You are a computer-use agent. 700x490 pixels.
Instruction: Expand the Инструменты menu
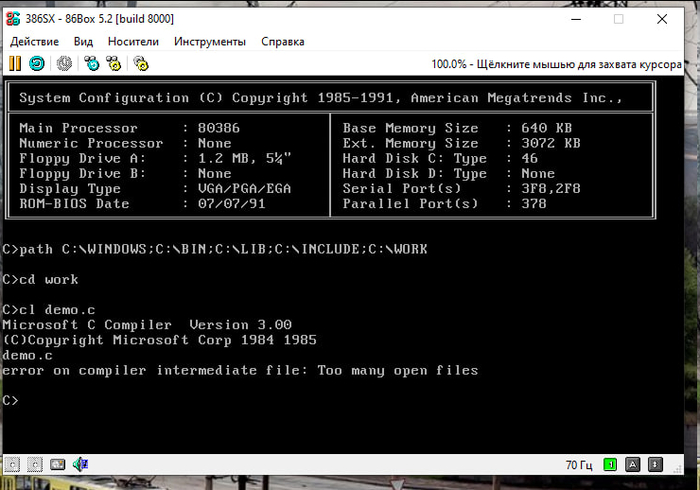pos(209,42)
